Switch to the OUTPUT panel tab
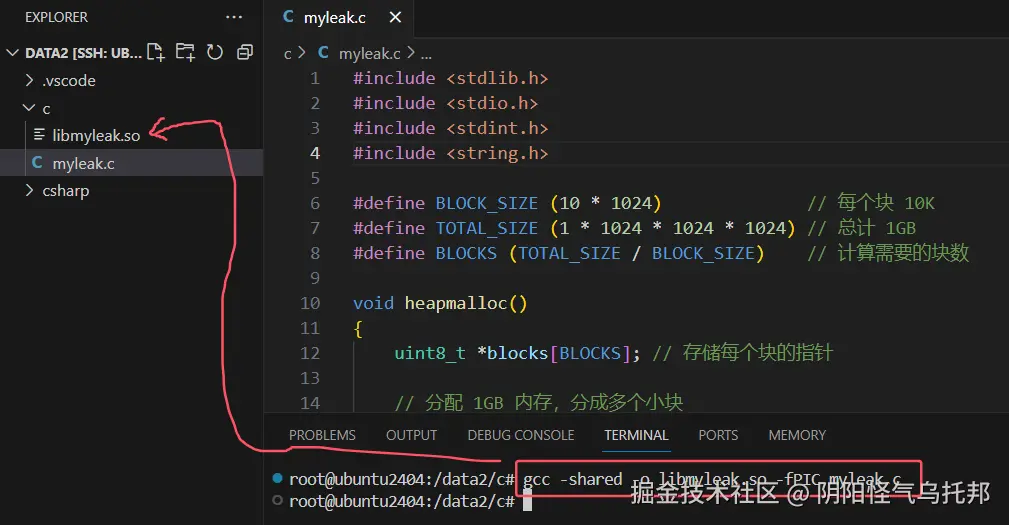The image size is (1009, 525). [411, 436]
